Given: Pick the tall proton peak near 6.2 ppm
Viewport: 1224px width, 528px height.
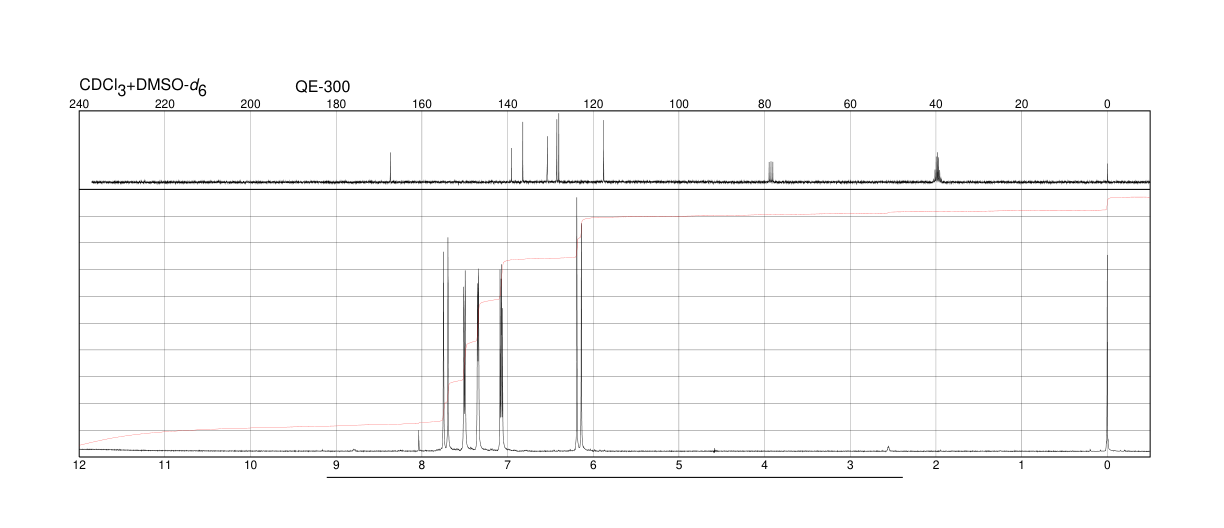Looking at the screenshot, I should [x=577, y=324].
